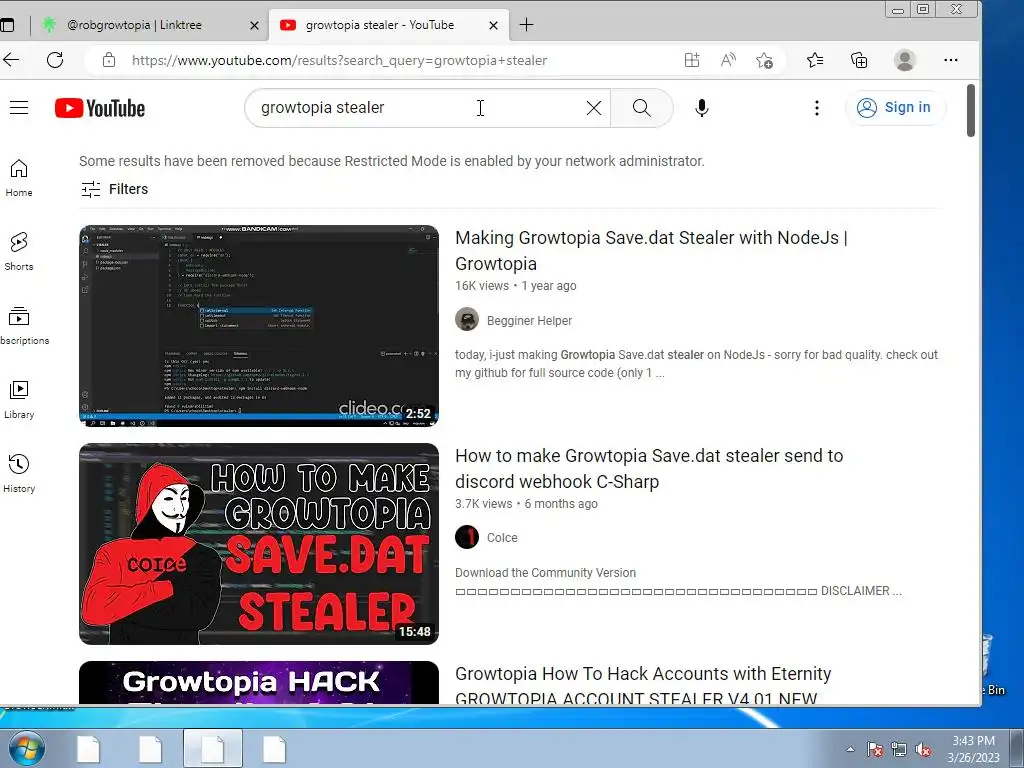Screen dimensions: 1024x768
Task: Click the network tray icon
Action: 899,750
